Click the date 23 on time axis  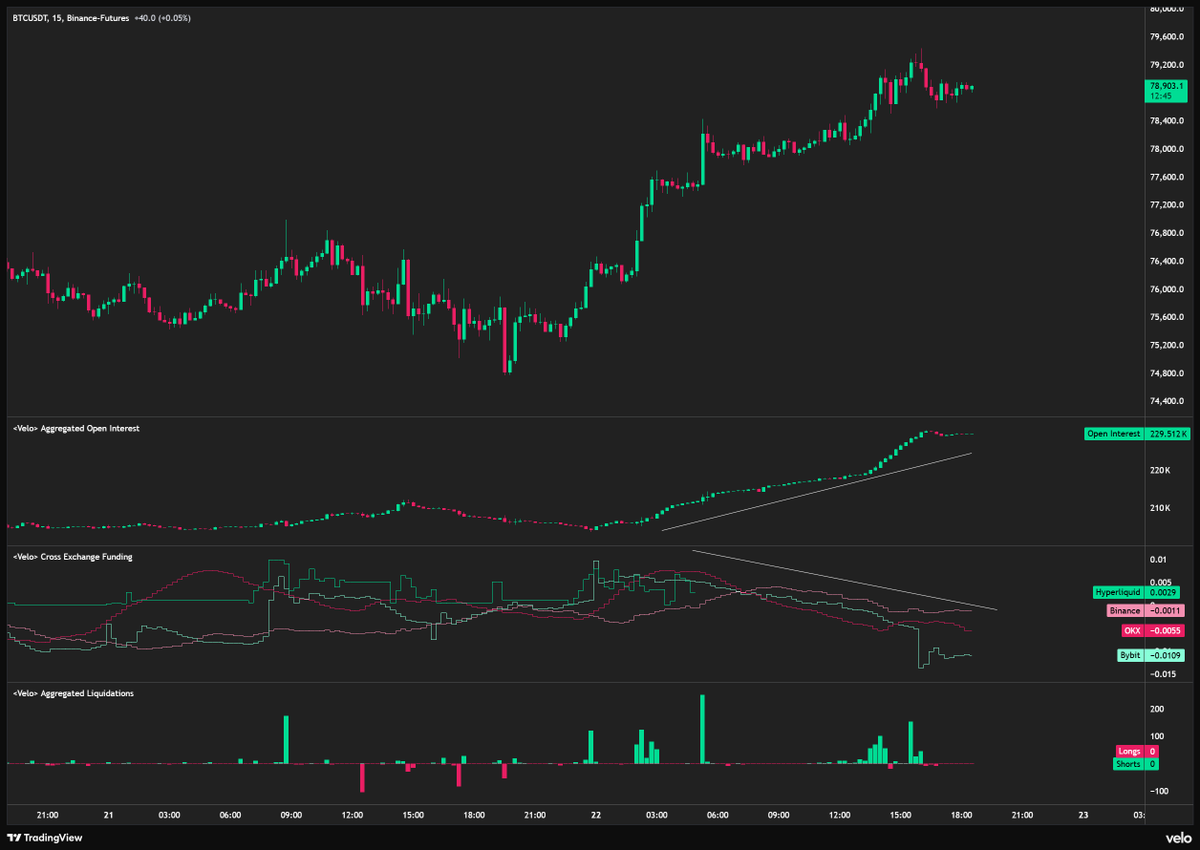[x=1083, y=815]
